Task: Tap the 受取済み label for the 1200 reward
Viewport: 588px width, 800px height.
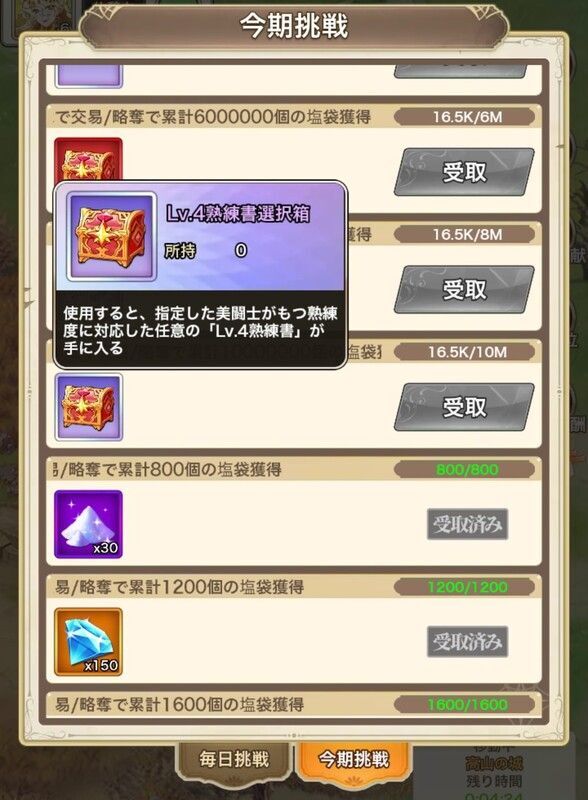Action: [x=467, y=641]
